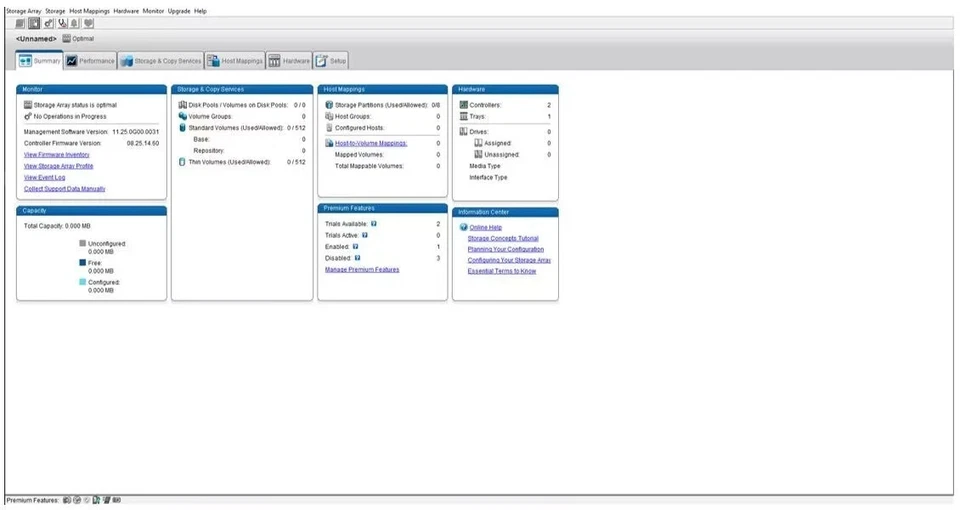Click the Controllers icon in Hardware panel

463,105
